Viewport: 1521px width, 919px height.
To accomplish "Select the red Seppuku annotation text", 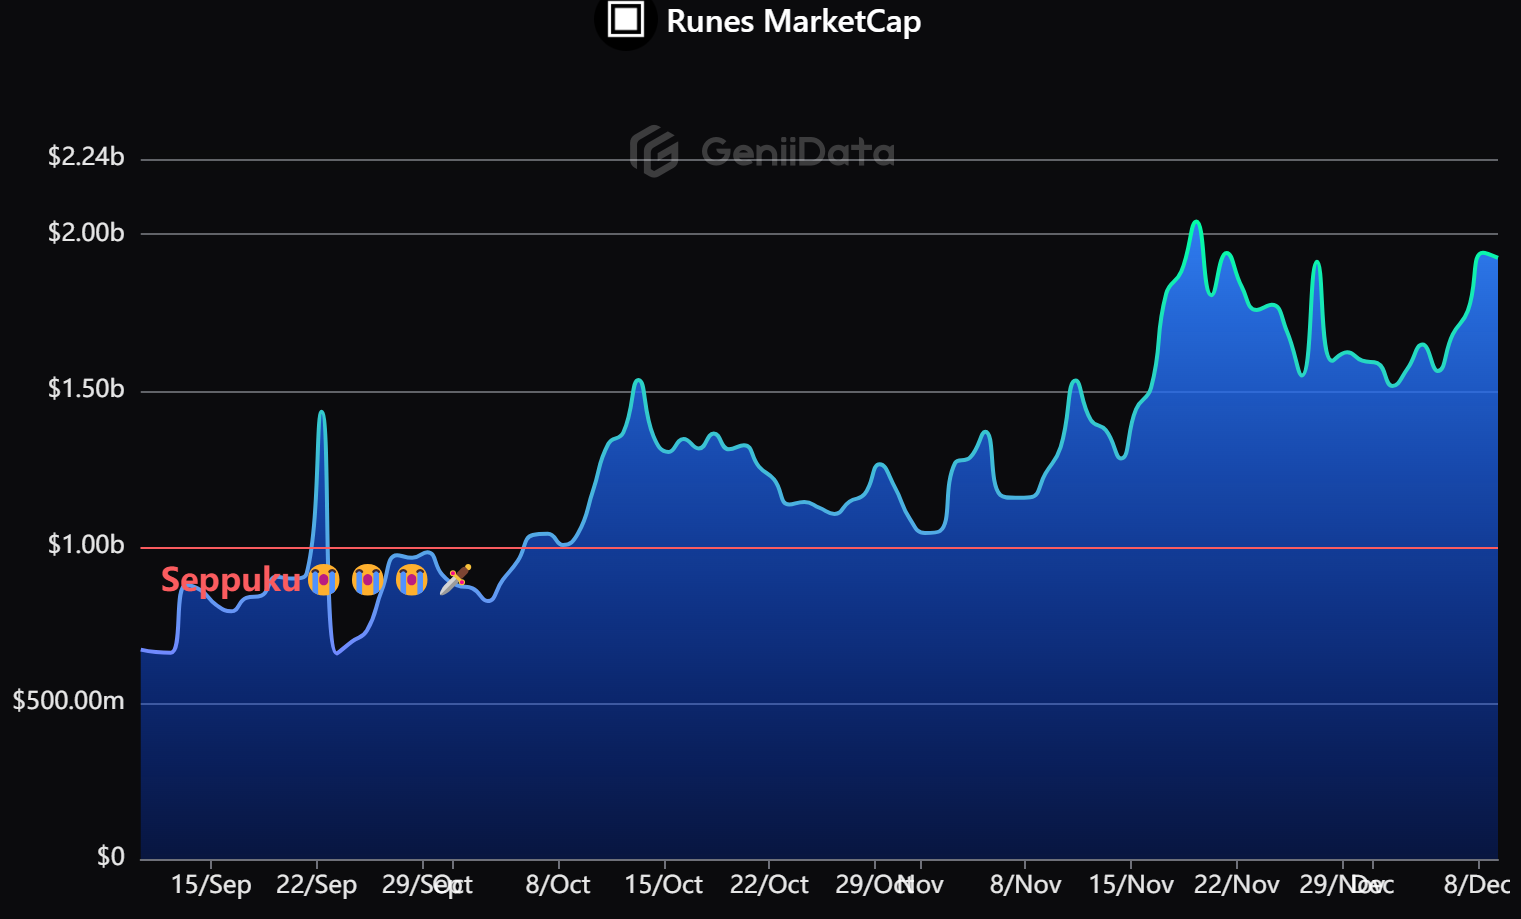I will pos(230,580).
